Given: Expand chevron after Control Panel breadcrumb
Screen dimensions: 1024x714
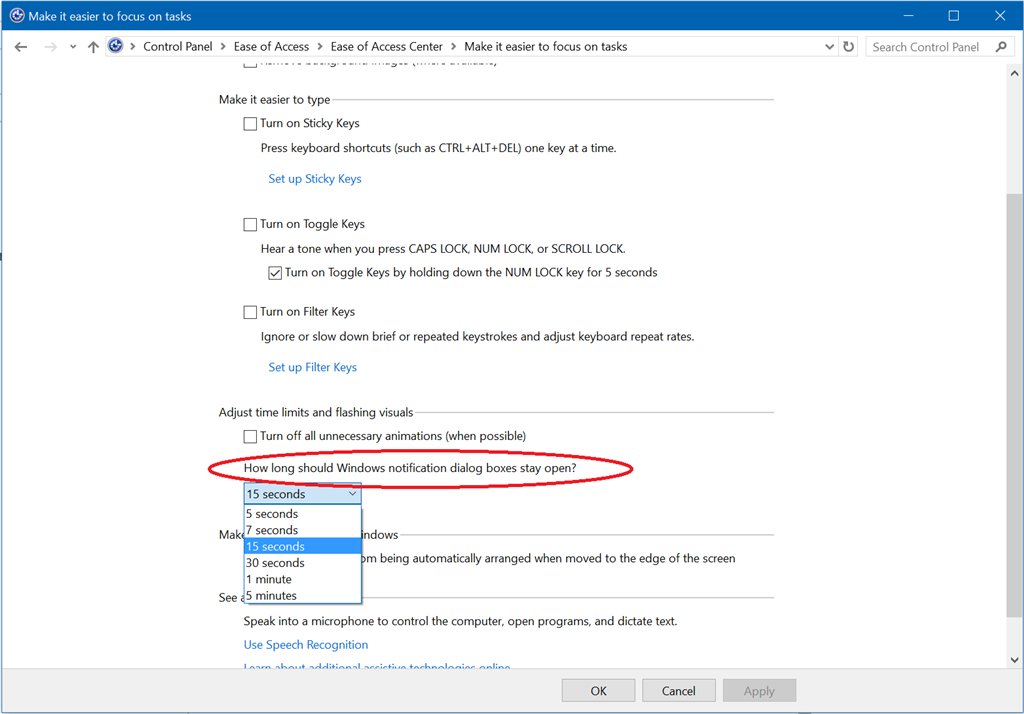Looking at the screenshot, I should click(223, 46).
